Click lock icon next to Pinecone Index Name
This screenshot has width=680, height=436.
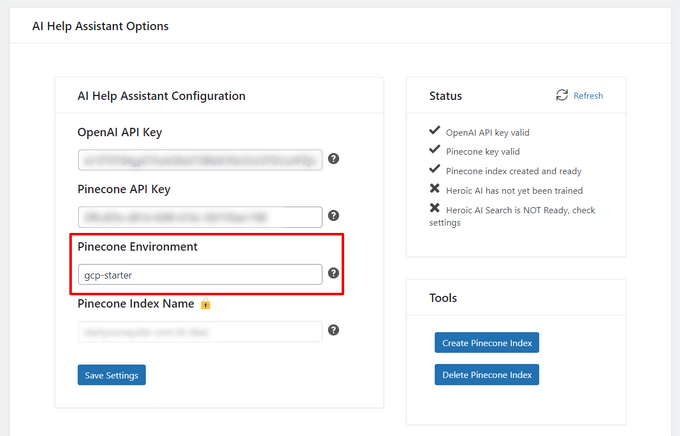205,303
